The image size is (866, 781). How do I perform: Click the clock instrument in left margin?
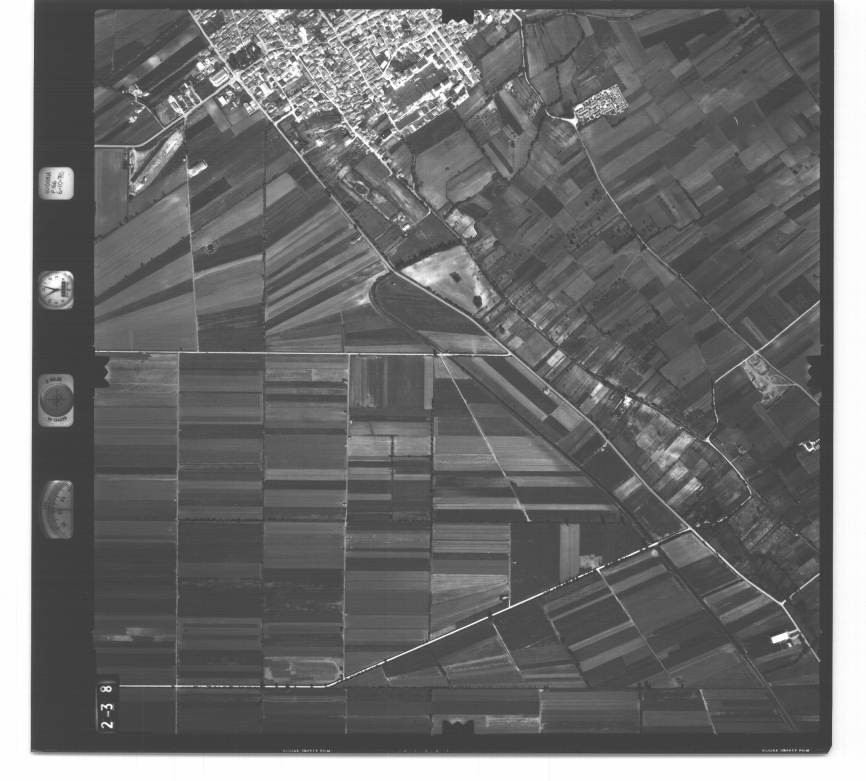[x=56, y=290]
